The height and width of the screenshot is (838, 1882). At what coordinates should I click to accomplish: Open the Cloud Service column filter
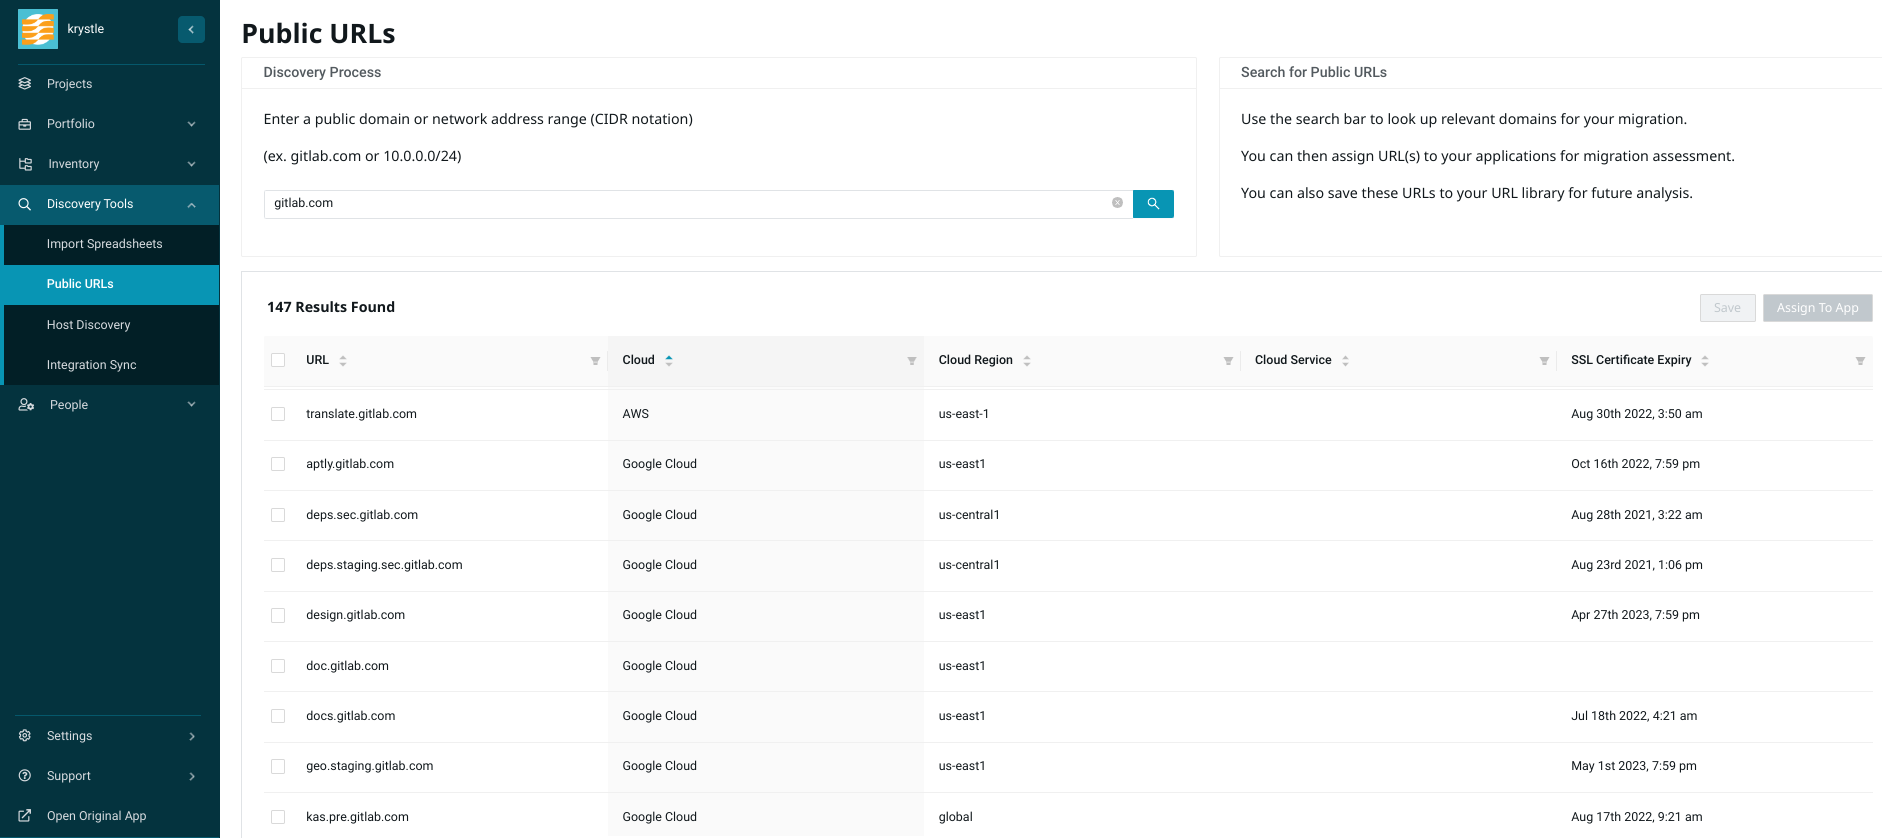point(1544,361)
